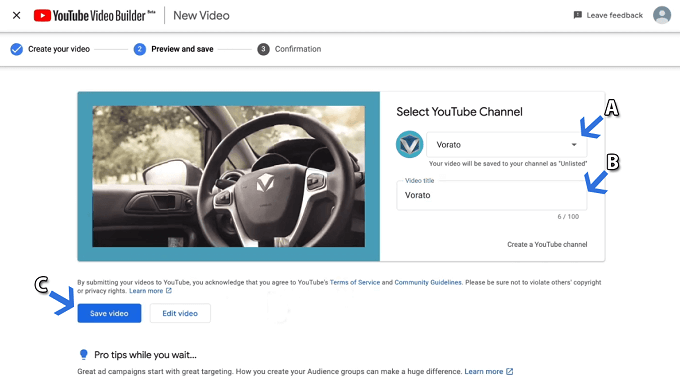Close the video builder with the X icon

point(16,16)
